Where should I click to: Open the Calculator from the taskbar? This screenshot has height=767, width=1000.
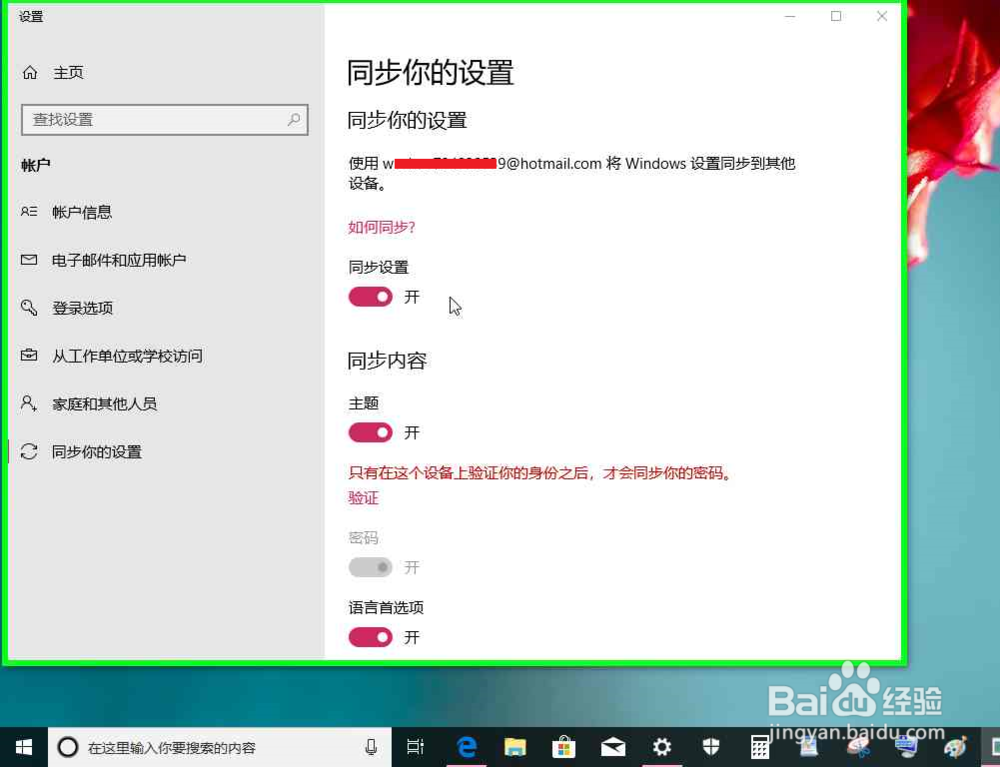click(x=758, y=746)
